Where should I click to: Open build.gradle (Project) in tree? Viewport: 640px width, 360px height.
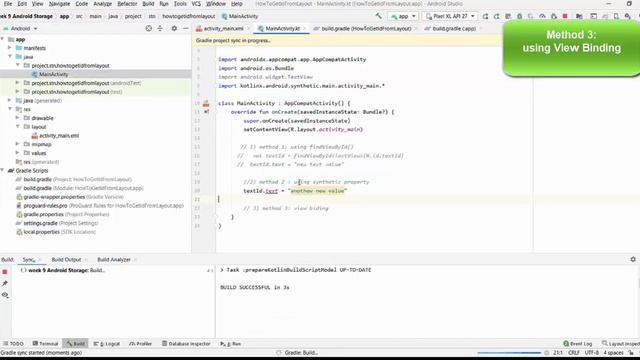tap(73, 180)
